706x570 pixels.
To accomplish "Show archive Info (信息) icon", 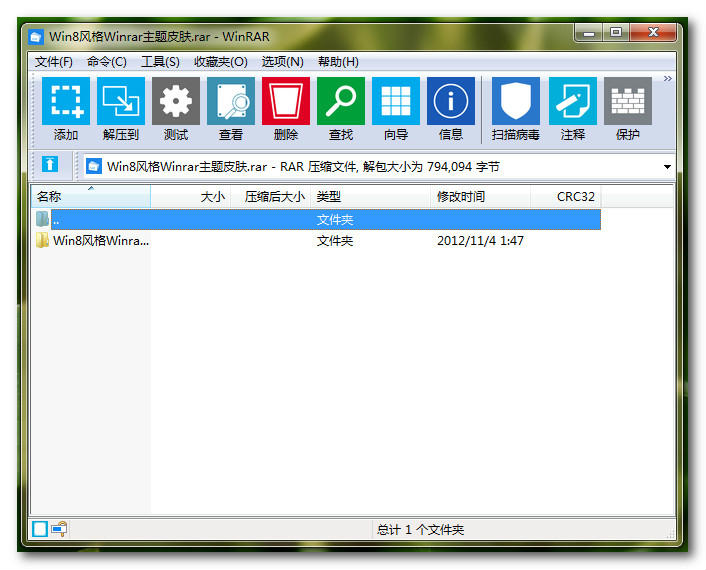I will pos(450,101).
